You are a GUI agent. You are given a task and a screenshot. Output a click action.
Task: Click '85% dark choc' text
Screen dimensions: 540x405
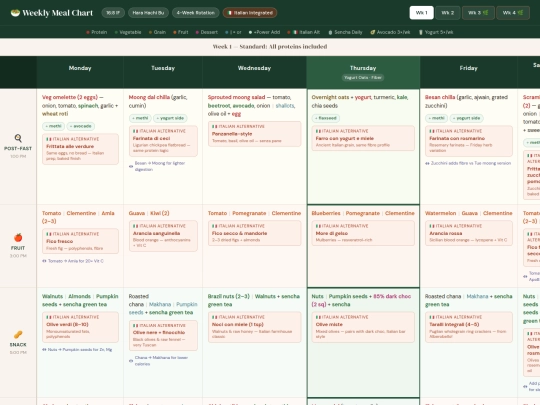pyautogui.click(x=392, y=296)
